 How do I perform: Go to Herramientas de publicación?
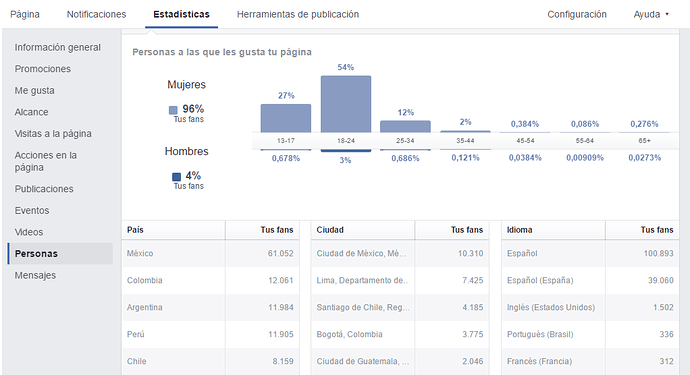[x=298, y=15]
